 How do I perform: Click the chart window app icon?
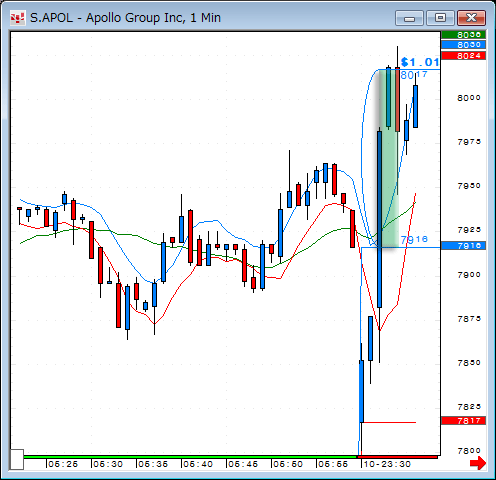coord(17,18)
